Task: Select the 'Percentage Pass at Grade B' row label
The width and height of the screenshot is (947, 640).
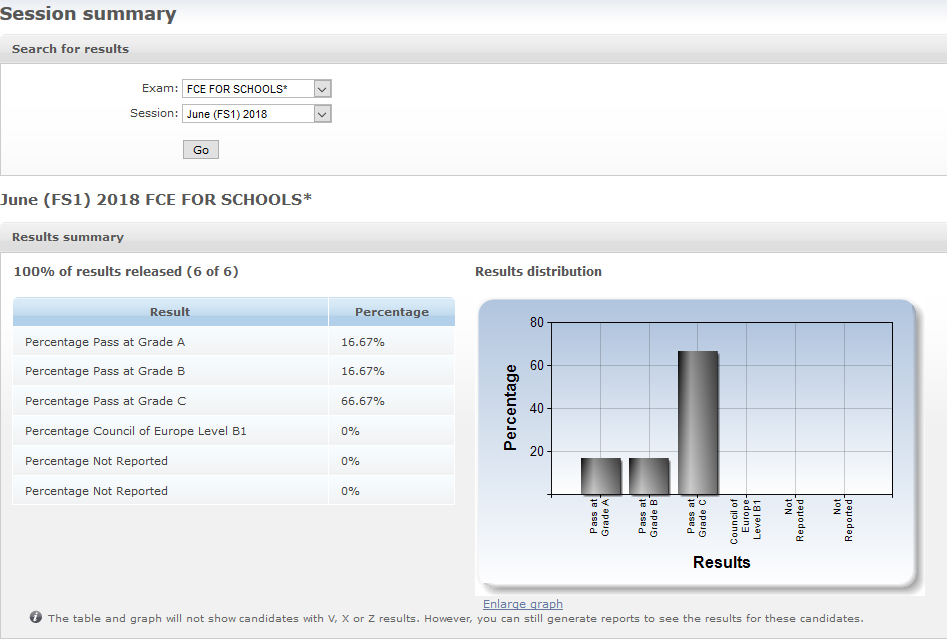Action: click(x=105, y=371)
